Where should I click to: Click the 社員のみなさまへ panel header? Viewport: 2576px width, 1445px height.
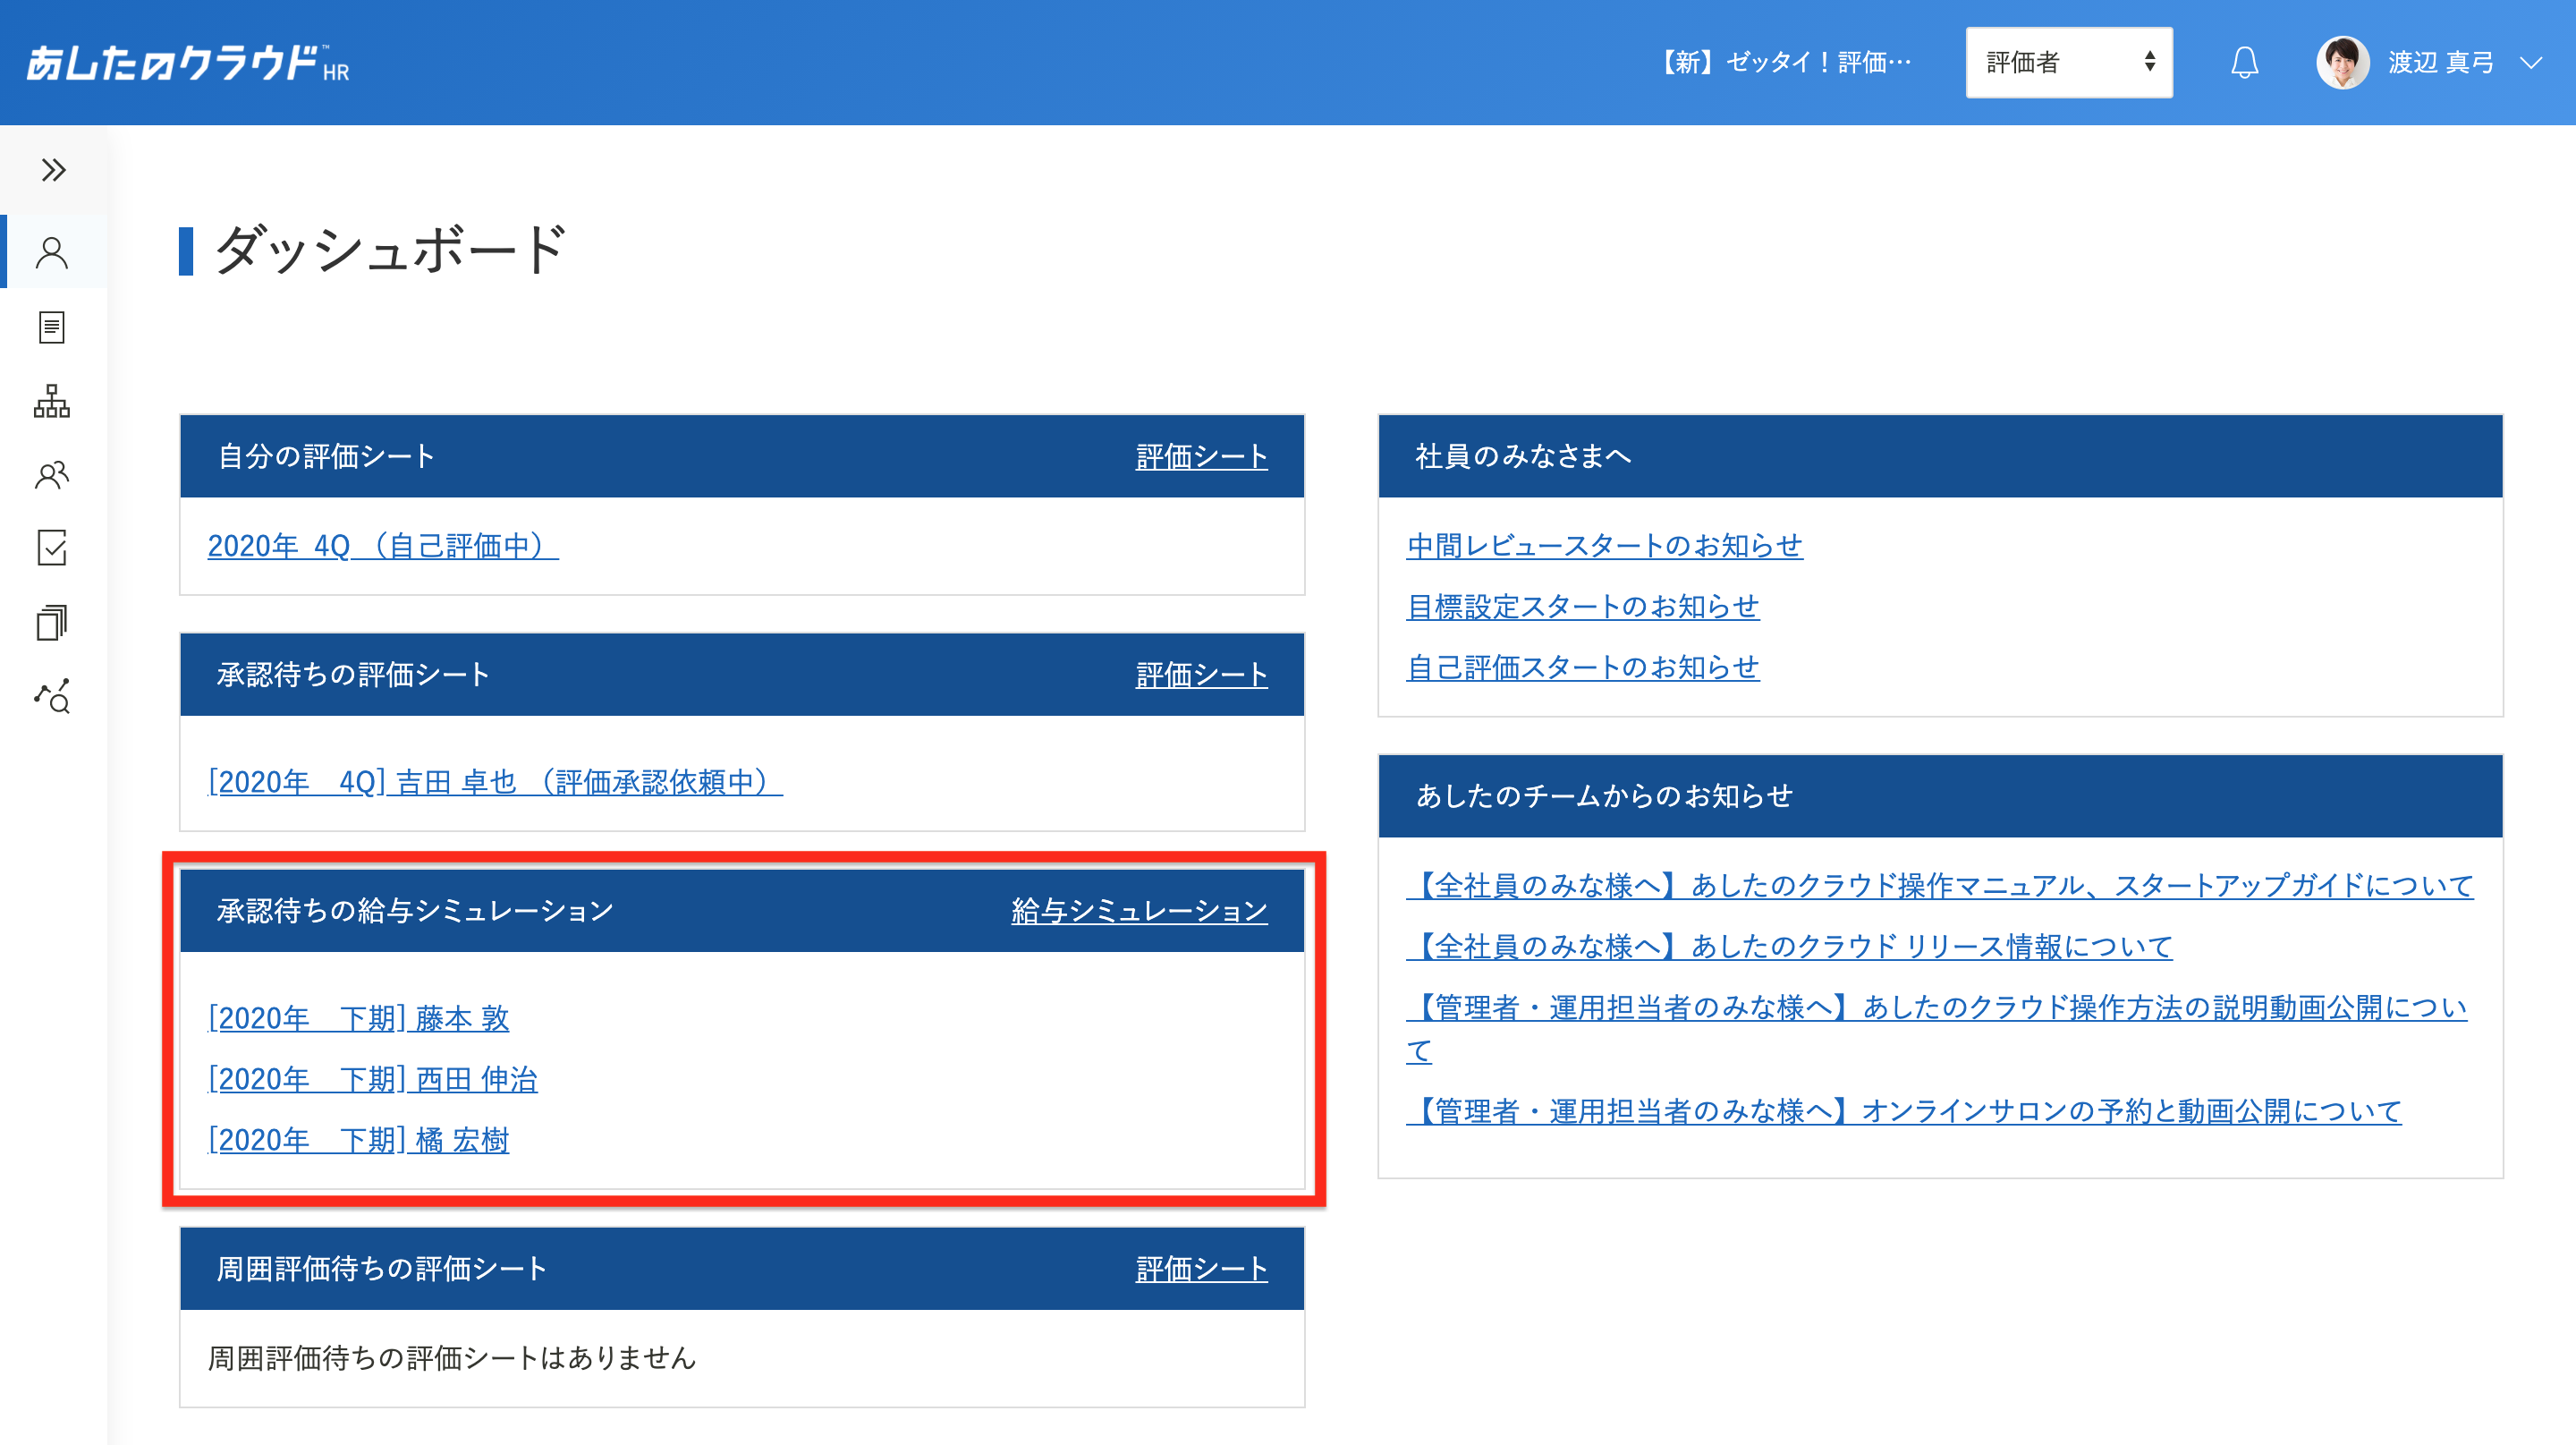point(1940,457)
